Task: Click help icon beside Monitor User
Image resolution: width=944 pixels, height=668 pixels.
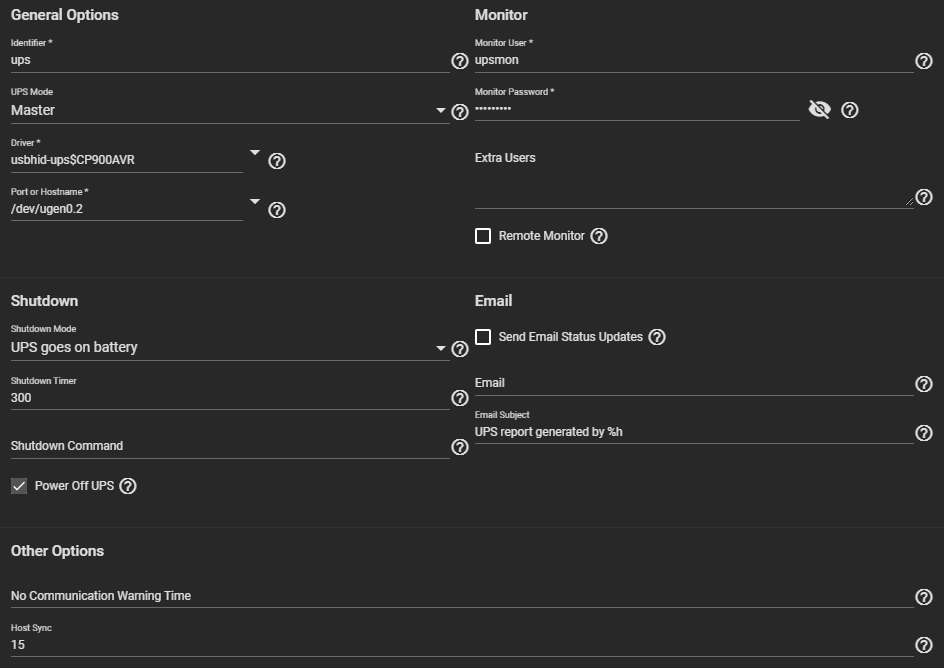Action: click(924, 61)
